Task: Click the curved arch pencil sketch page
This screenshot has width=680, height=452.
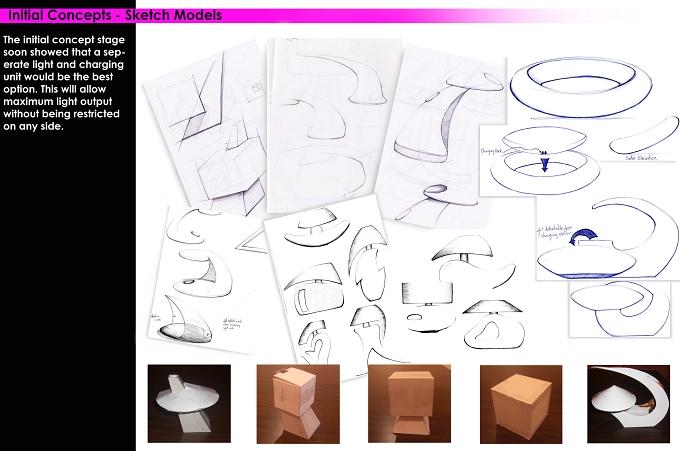Action: (x=334, y=125)
